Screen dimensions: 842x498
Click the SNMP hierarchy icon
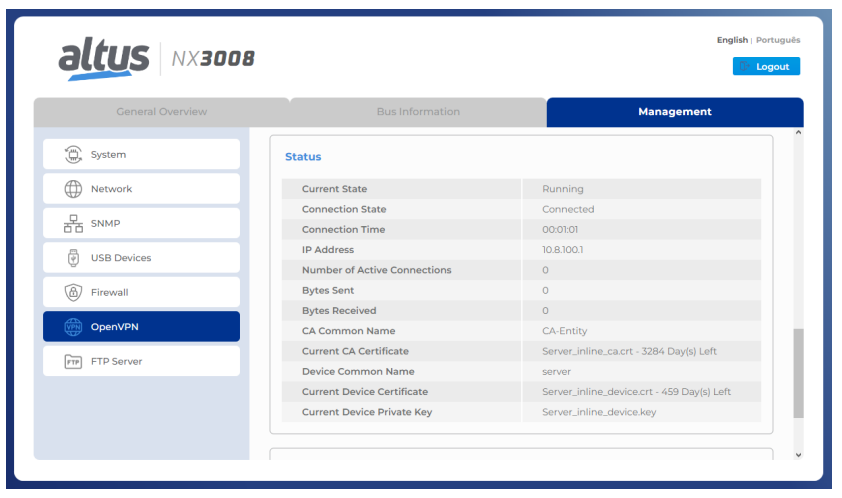coord(73,224)
